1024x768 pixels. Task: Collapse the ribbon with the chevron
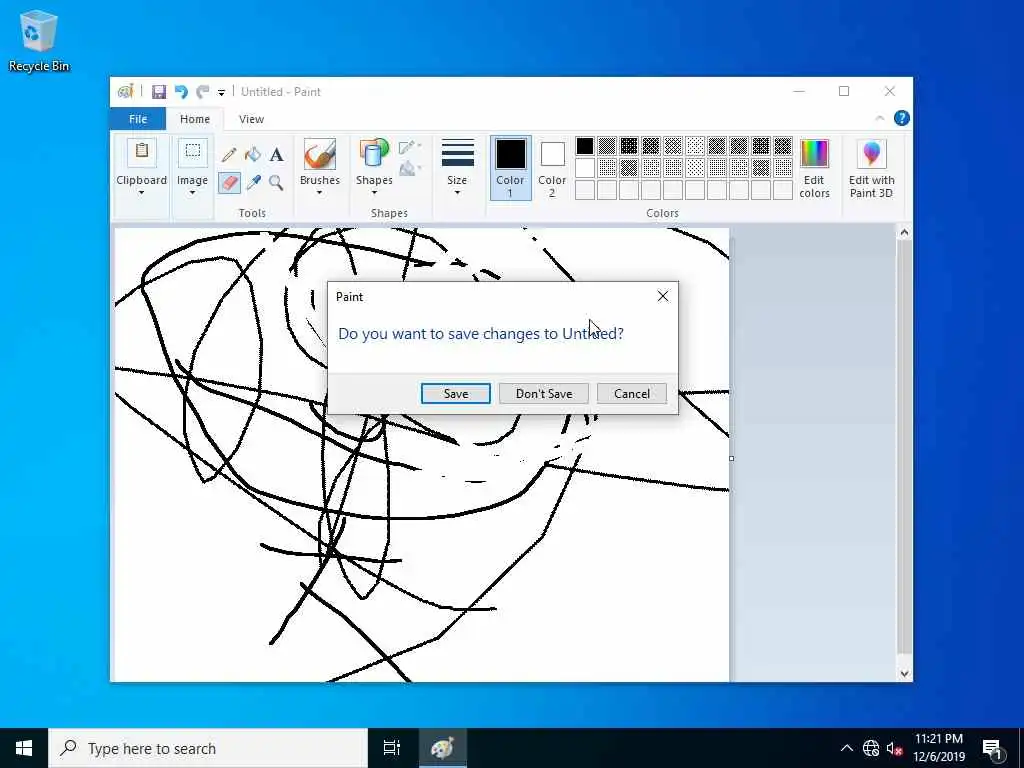coord(880,118)
